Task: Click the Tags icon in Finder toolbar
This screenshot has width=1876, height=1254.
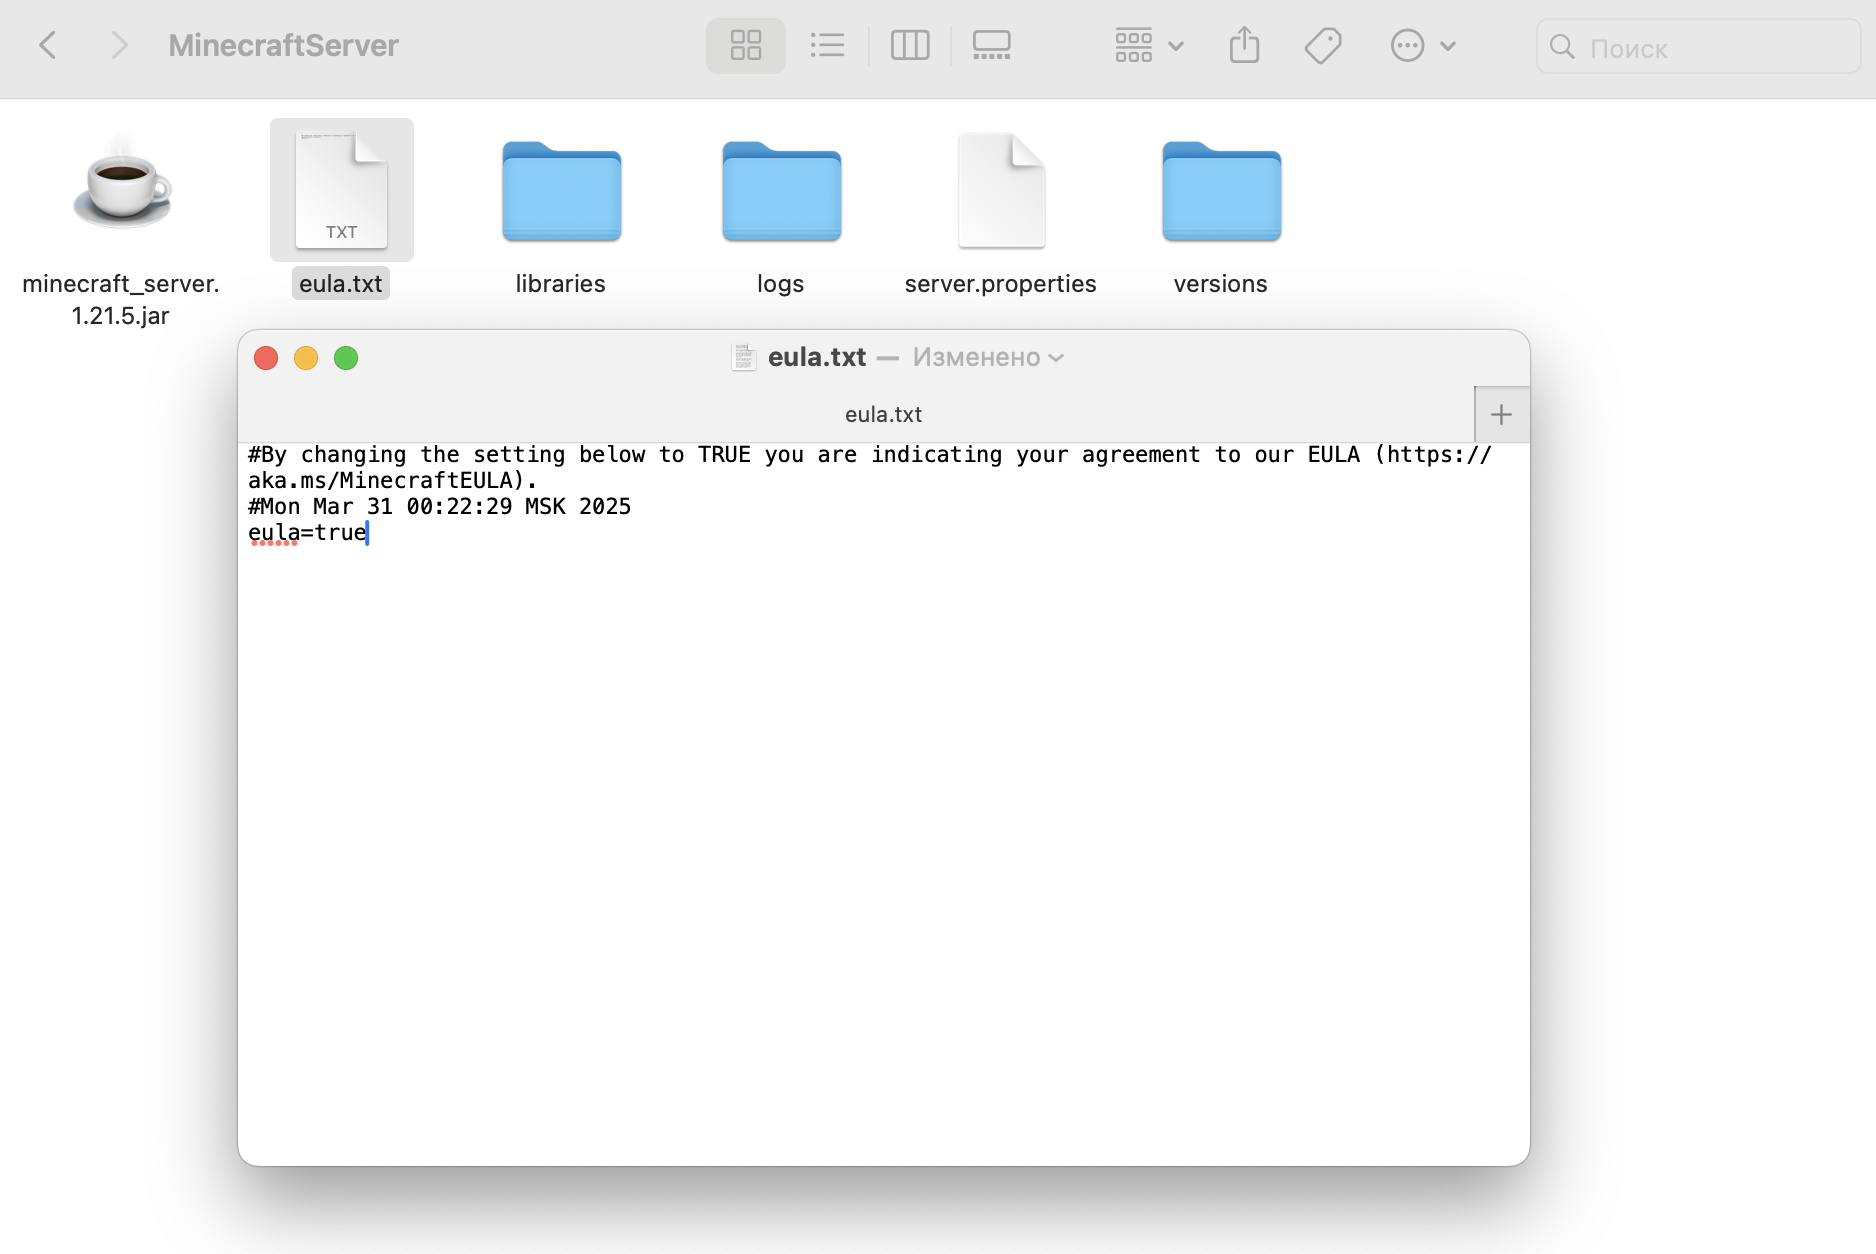Action: [1323, 45]
